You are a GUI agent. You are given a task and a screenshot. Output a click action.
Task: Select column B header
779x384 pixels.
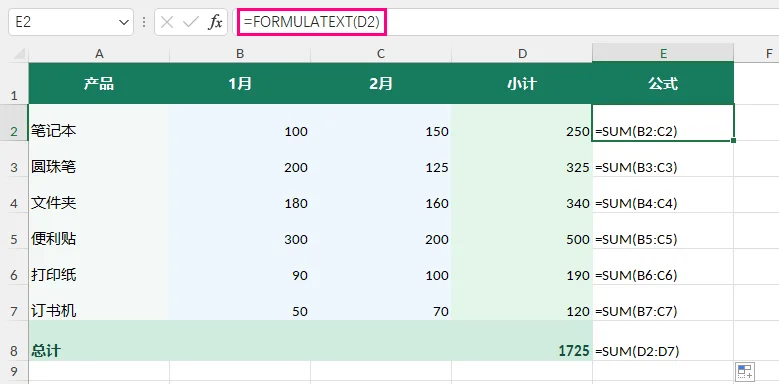pos(240,54)
